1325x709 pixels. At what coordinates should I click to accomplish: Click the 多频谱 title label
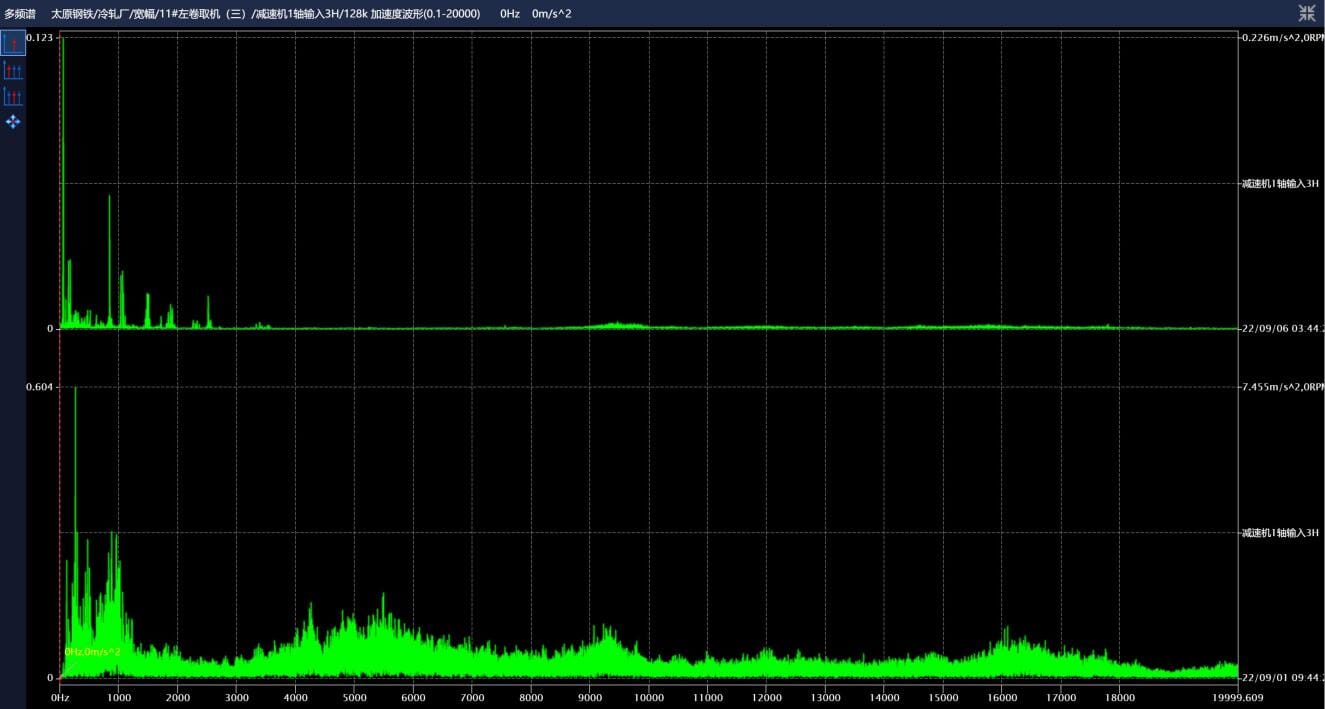click(21, 14)
